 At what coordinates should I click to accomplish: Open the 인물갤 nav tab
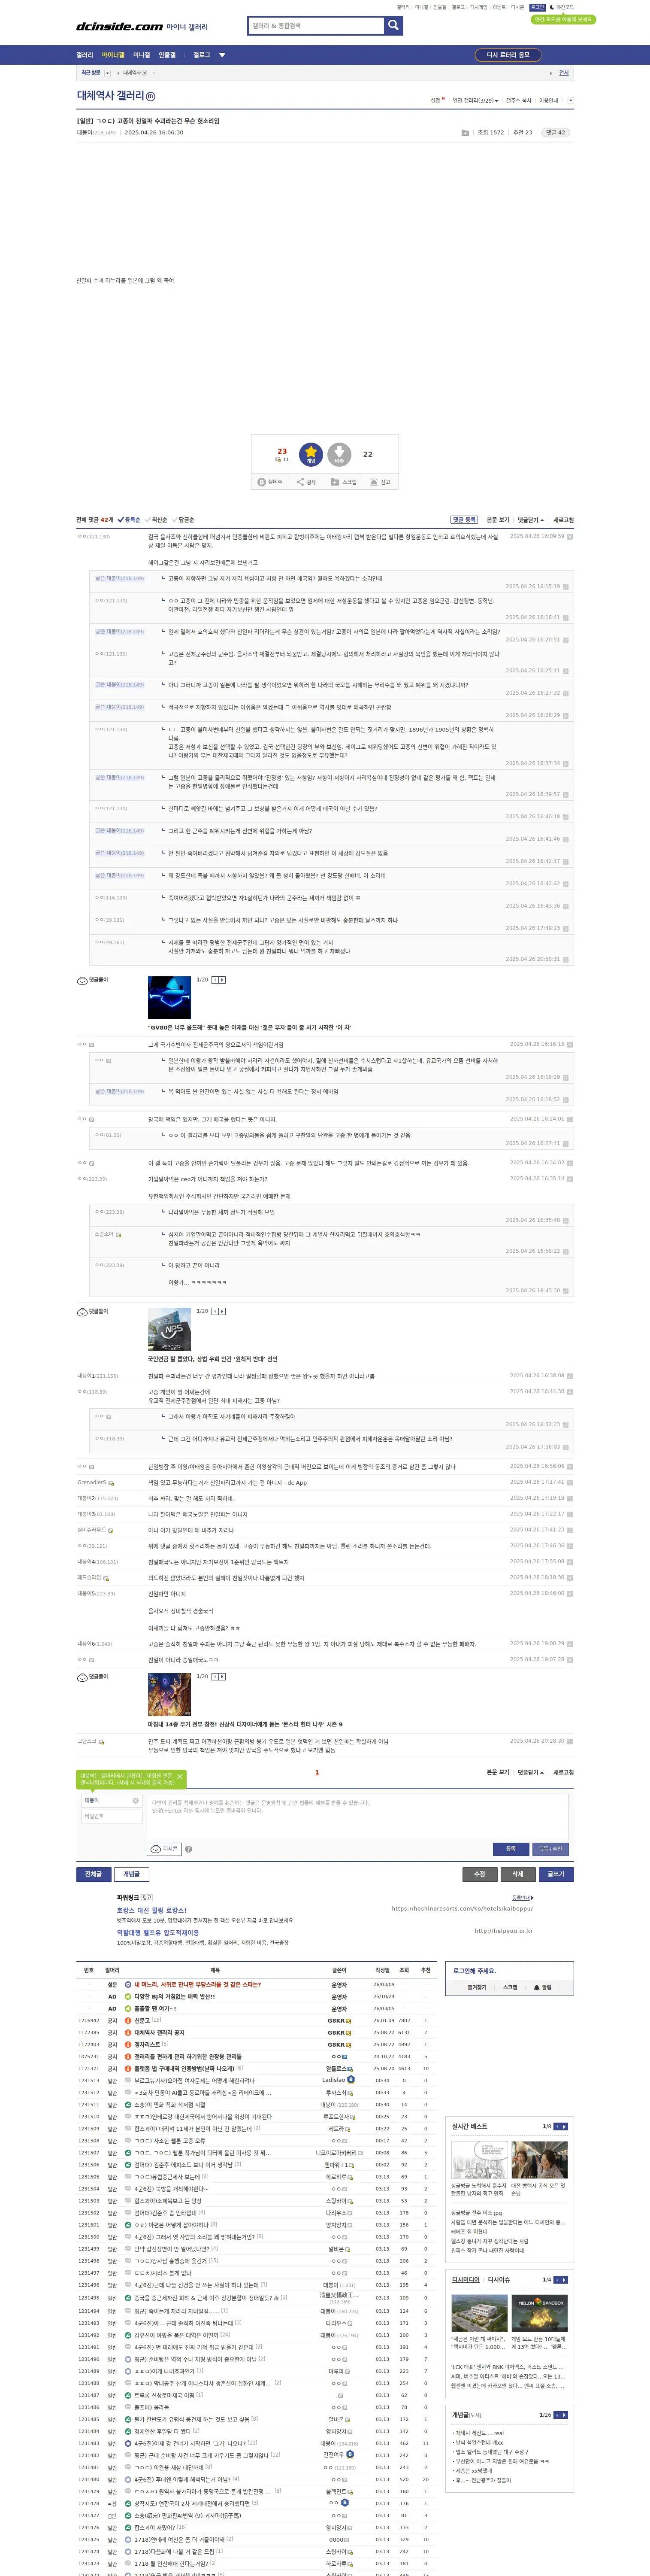pyautogui.click(x=167, y=55)
